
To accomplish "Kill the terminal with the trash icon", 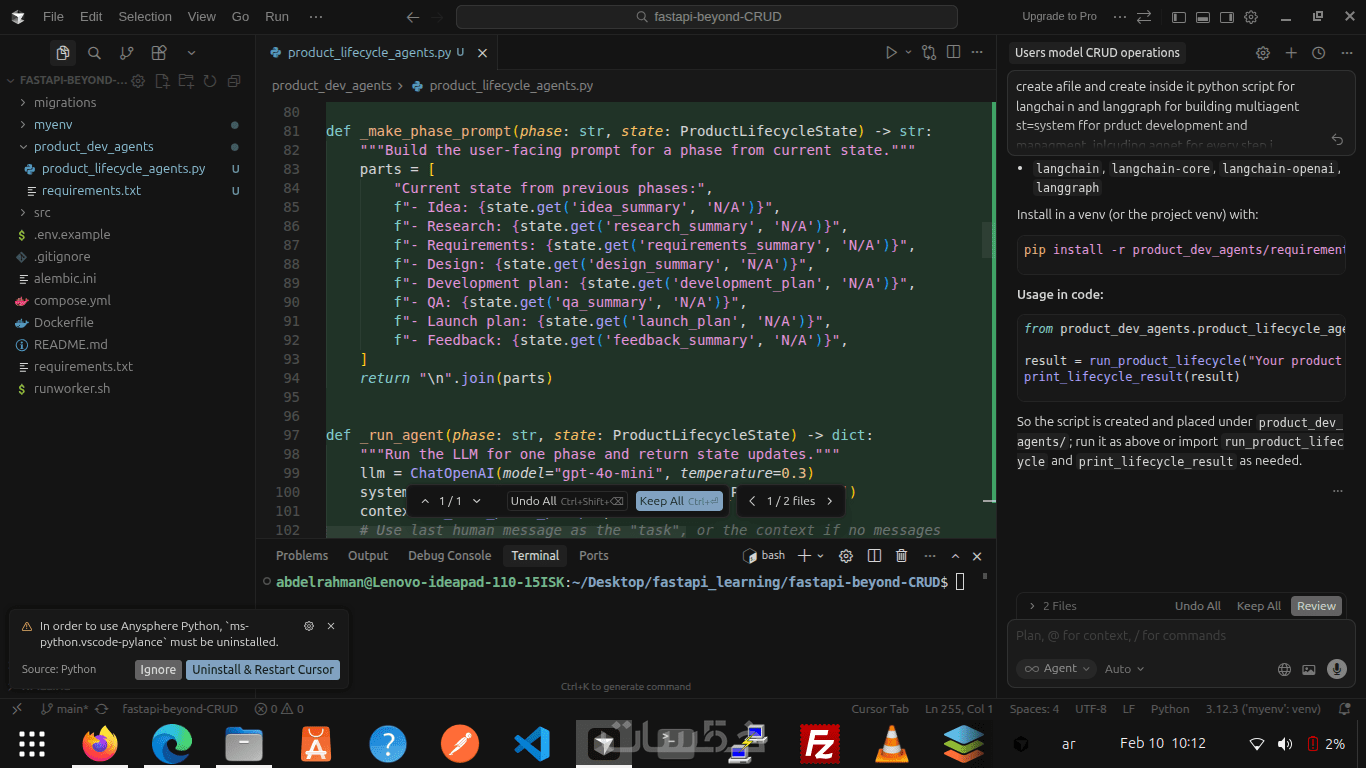I will pyautogui.click(x=901, y=556).
